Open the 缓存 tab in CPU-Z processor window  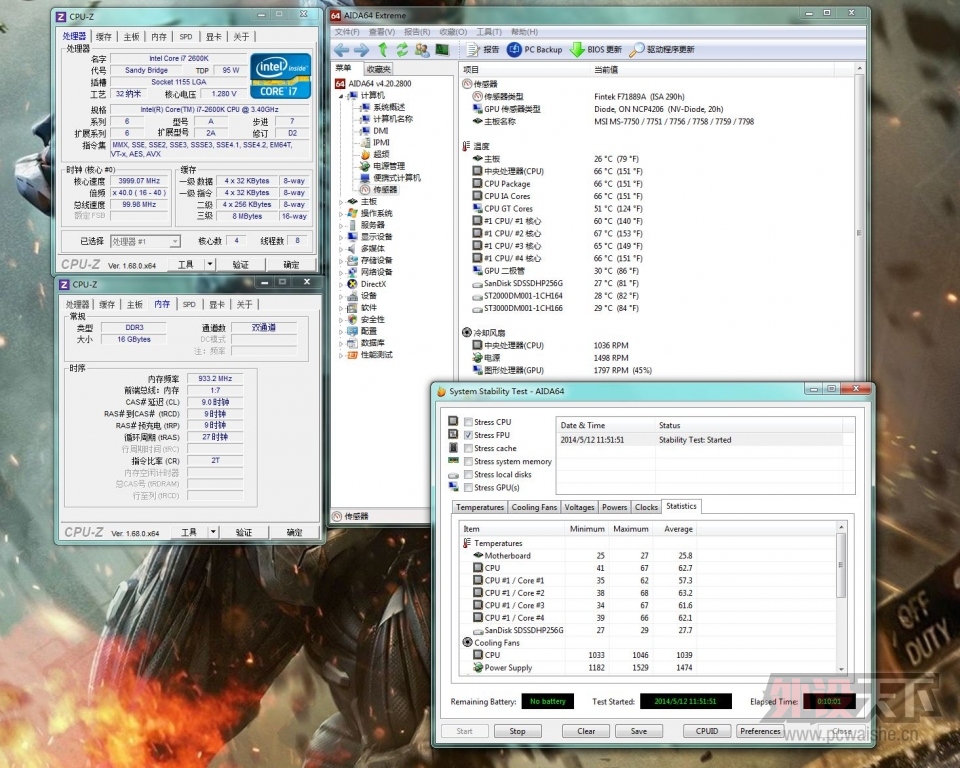tap(103, 37)
